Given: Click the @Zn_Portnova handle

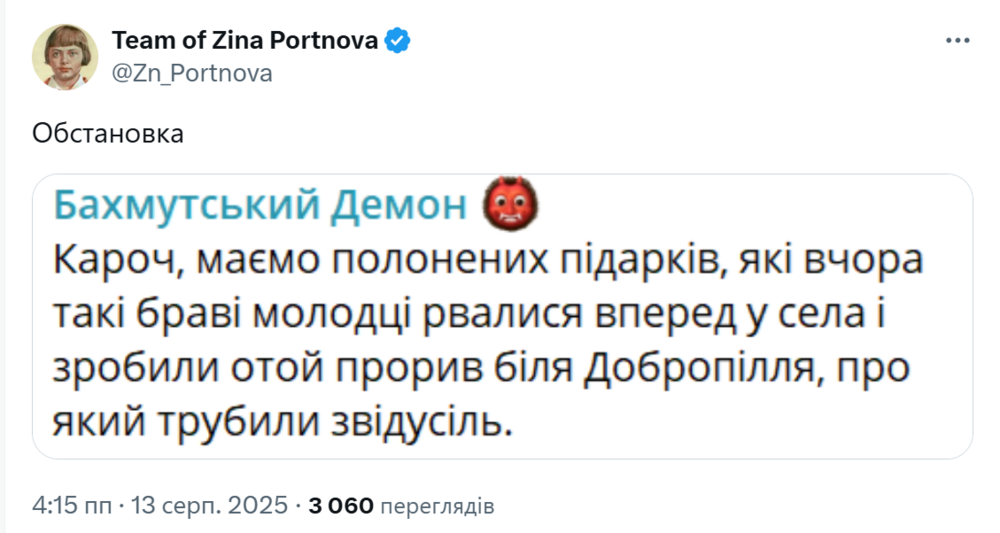Looking at the screenshot, I should [x=192, y=74].
